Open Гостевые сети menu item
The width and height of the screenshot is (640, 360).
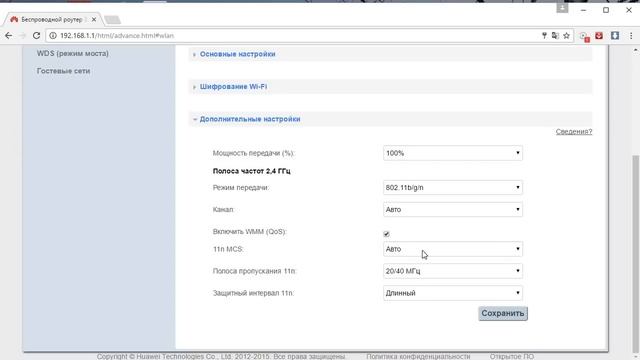63,71
